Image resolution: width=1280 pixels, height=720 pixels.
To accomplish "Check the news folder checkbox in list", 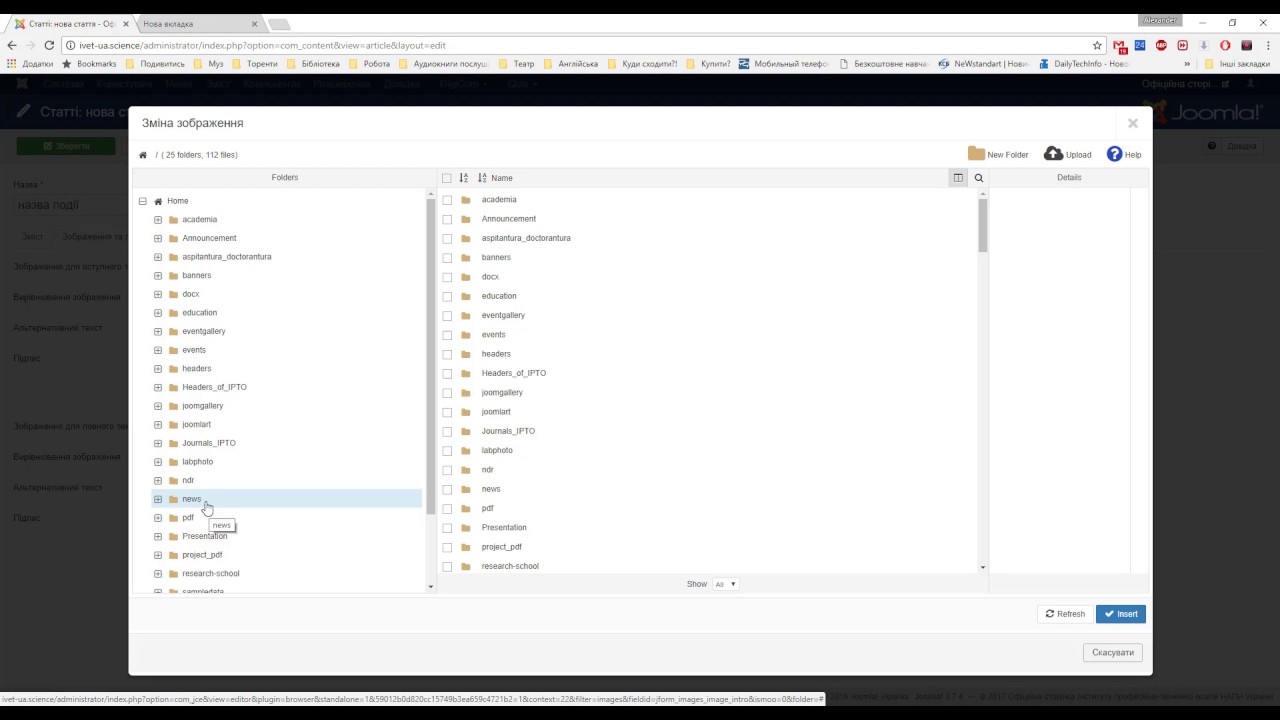I will tap(447, 489).
